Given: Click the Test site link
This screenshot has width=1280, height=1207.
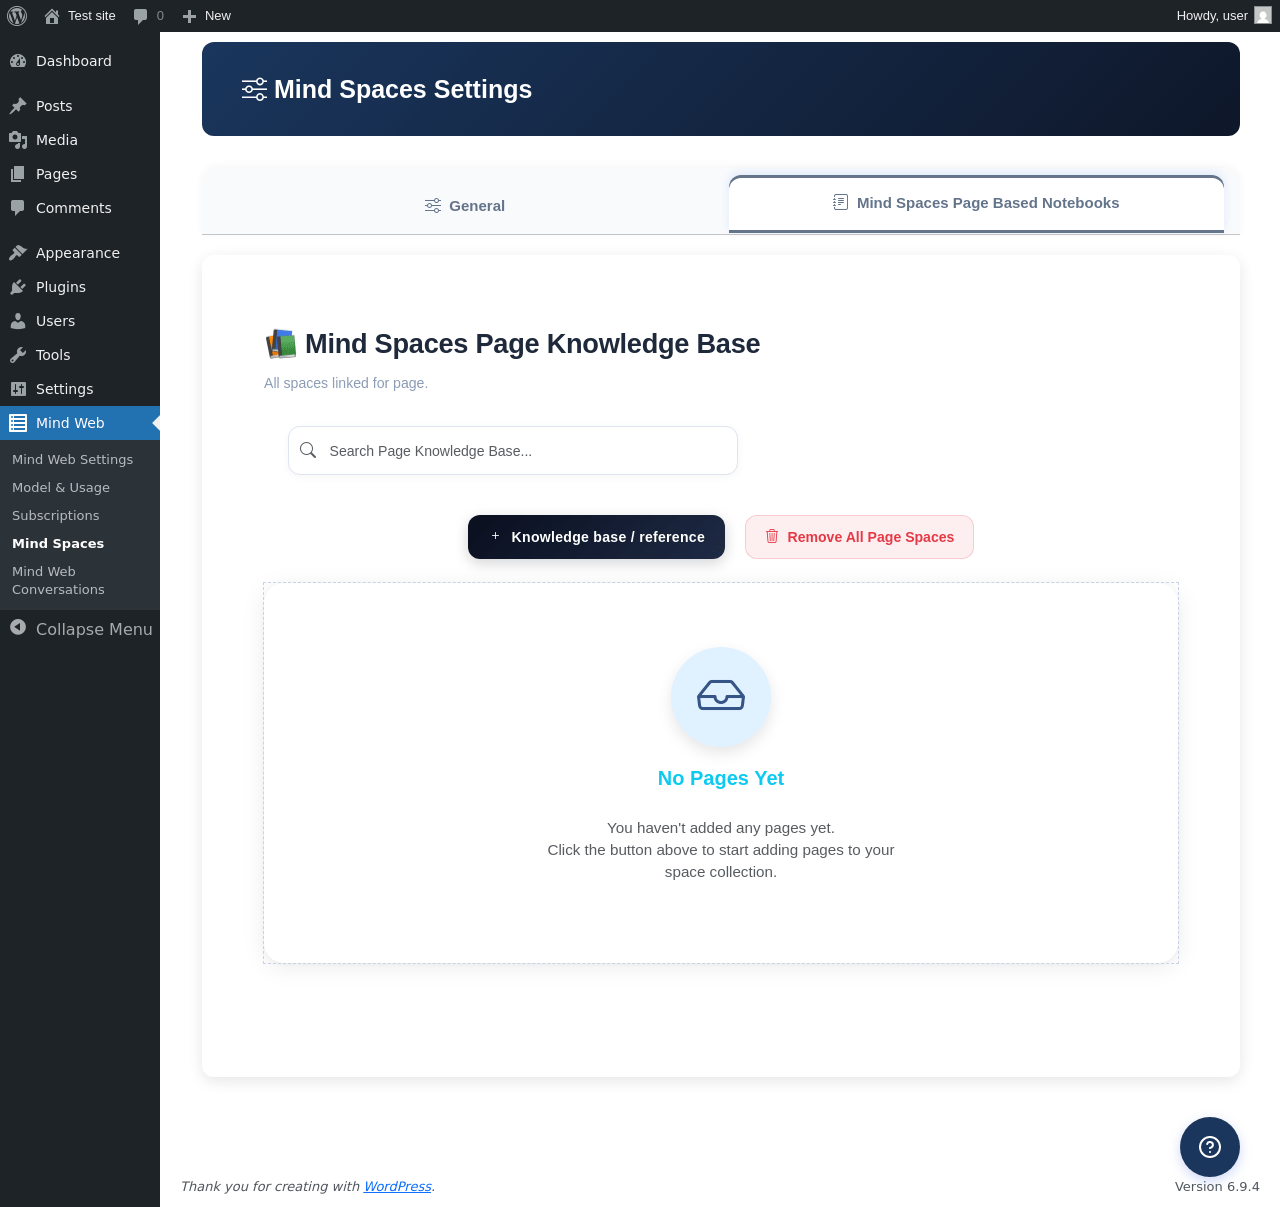Looking at the screenshot, I should tap(80, 16).
